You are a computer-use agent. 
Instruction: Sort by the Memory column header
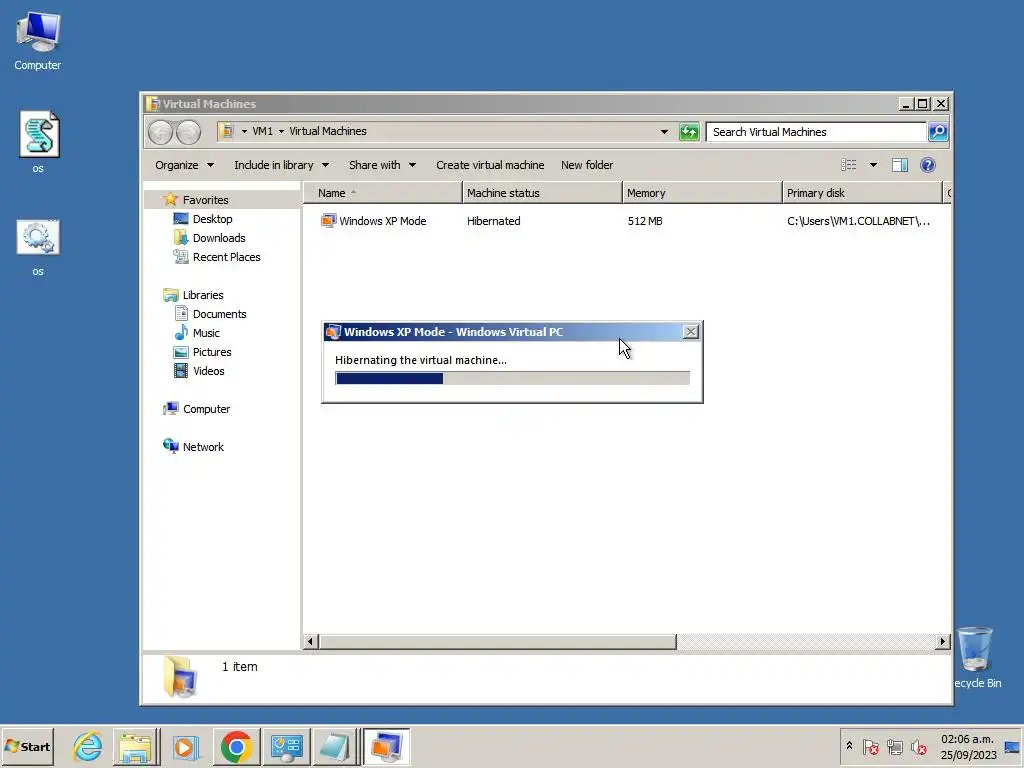click(702, 193)
